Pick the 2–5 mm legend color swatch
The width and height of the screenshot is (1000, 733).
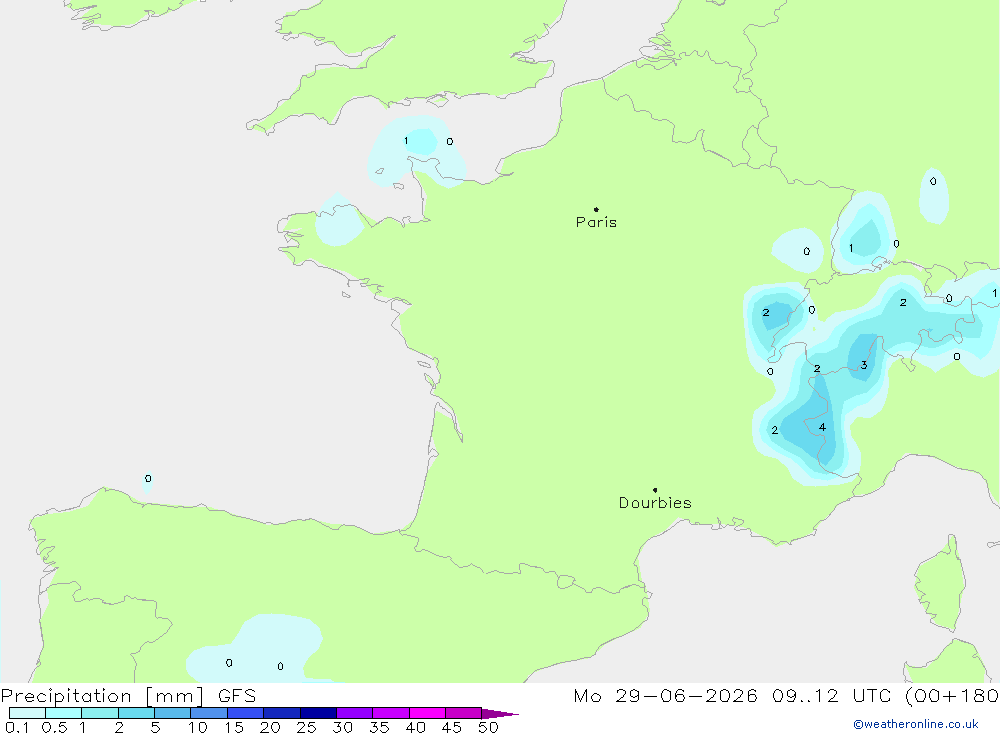point(136,713)
